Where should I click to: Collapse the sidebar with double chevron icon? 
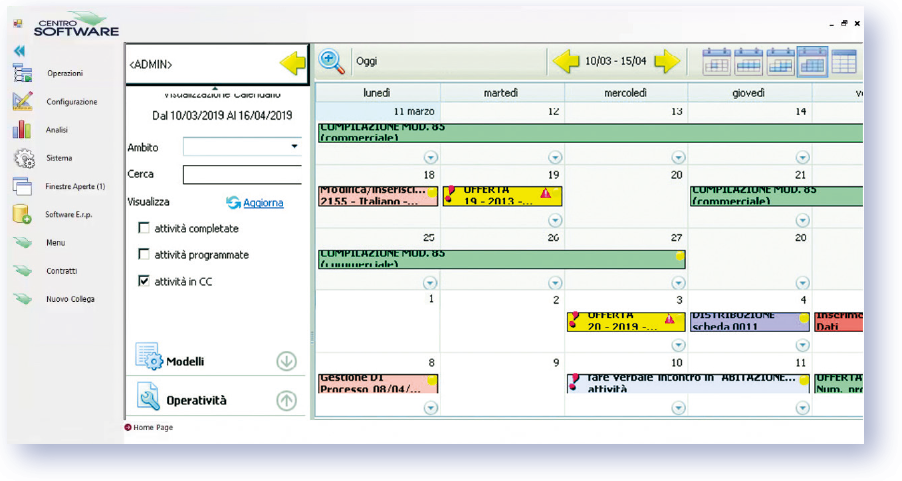(x=19, y=51)
